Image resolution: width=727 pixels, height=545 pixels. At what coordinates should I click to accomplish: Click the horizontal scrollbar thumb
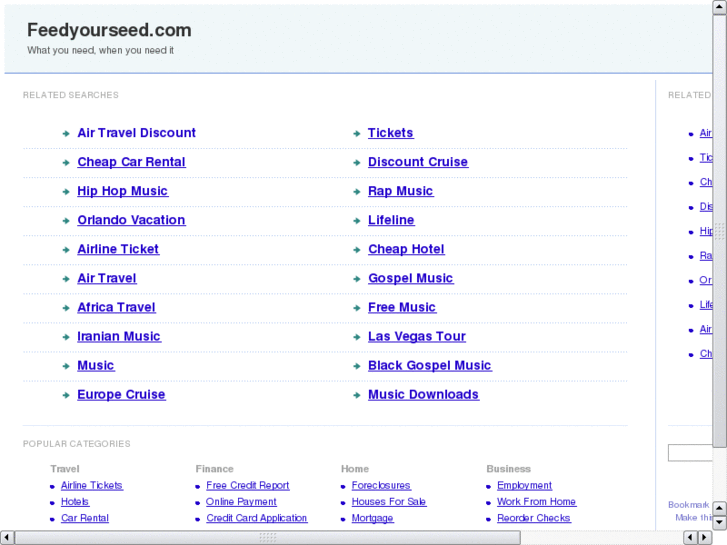point(268,538)
